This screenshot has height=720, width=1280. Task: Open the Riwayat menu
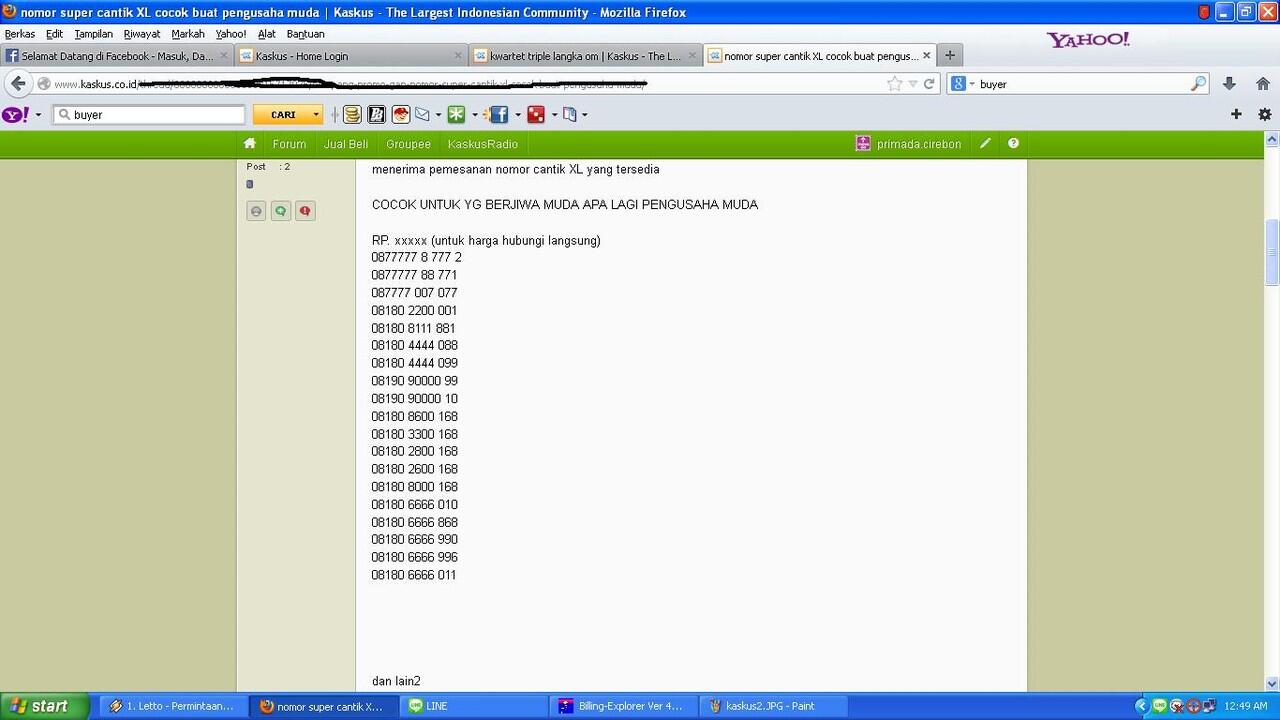(x=142, y=34)
